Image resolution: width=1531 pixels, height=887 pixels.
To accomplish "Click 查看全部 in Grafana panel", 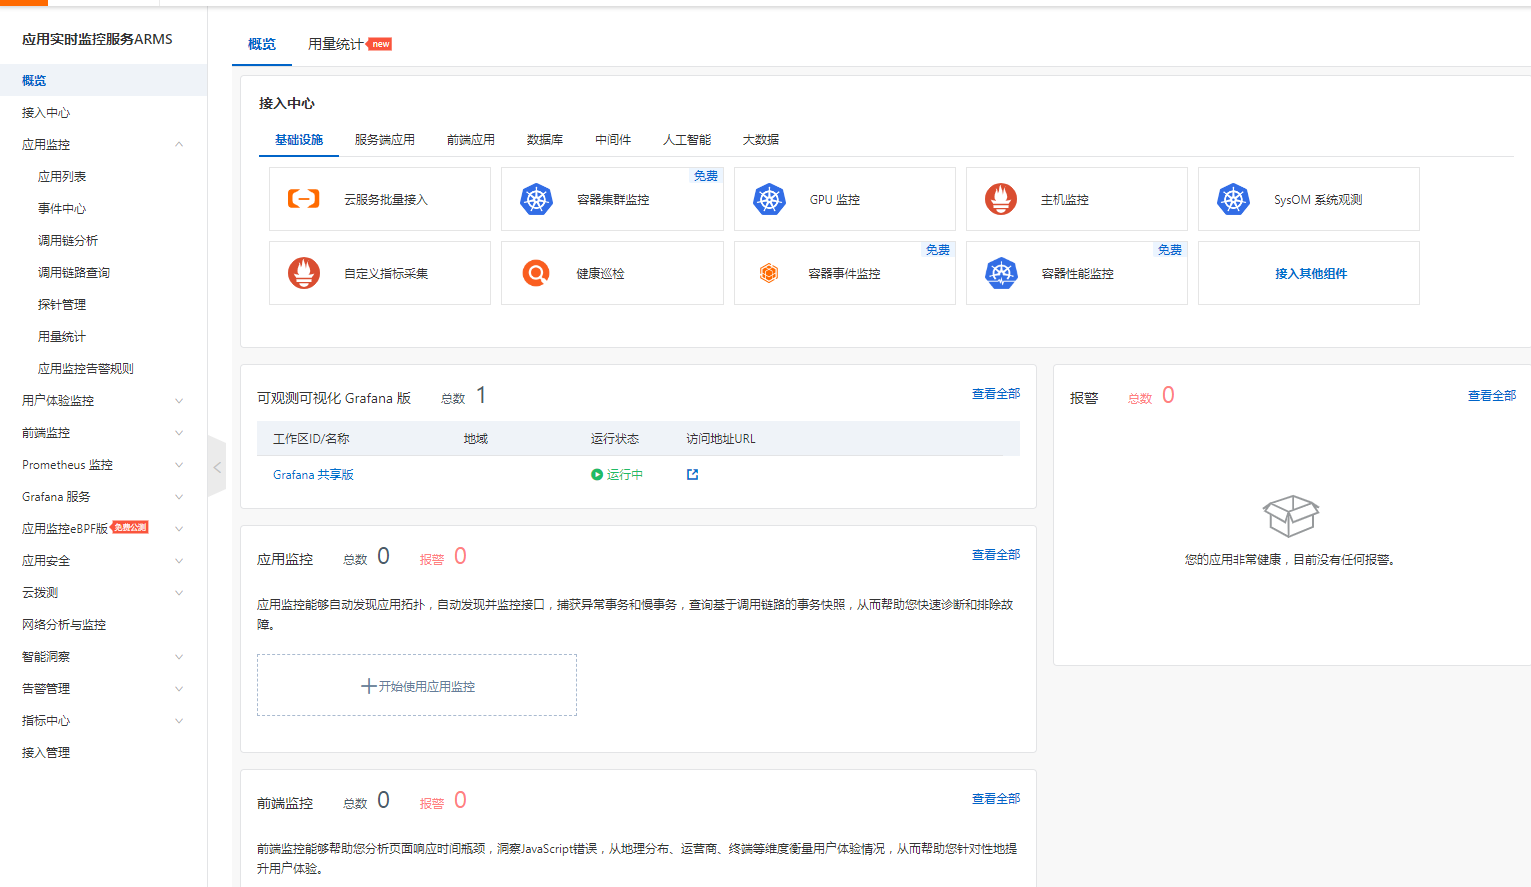I will click(996, 394).
